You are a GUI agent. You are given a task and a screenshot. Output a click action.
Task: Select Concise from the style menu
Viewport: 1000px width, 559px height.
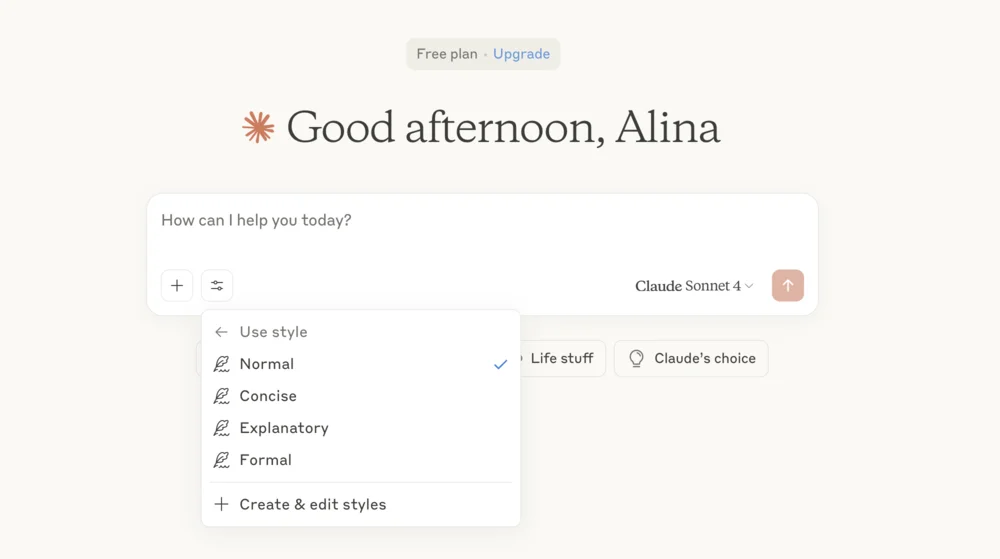tap(268, 396)
